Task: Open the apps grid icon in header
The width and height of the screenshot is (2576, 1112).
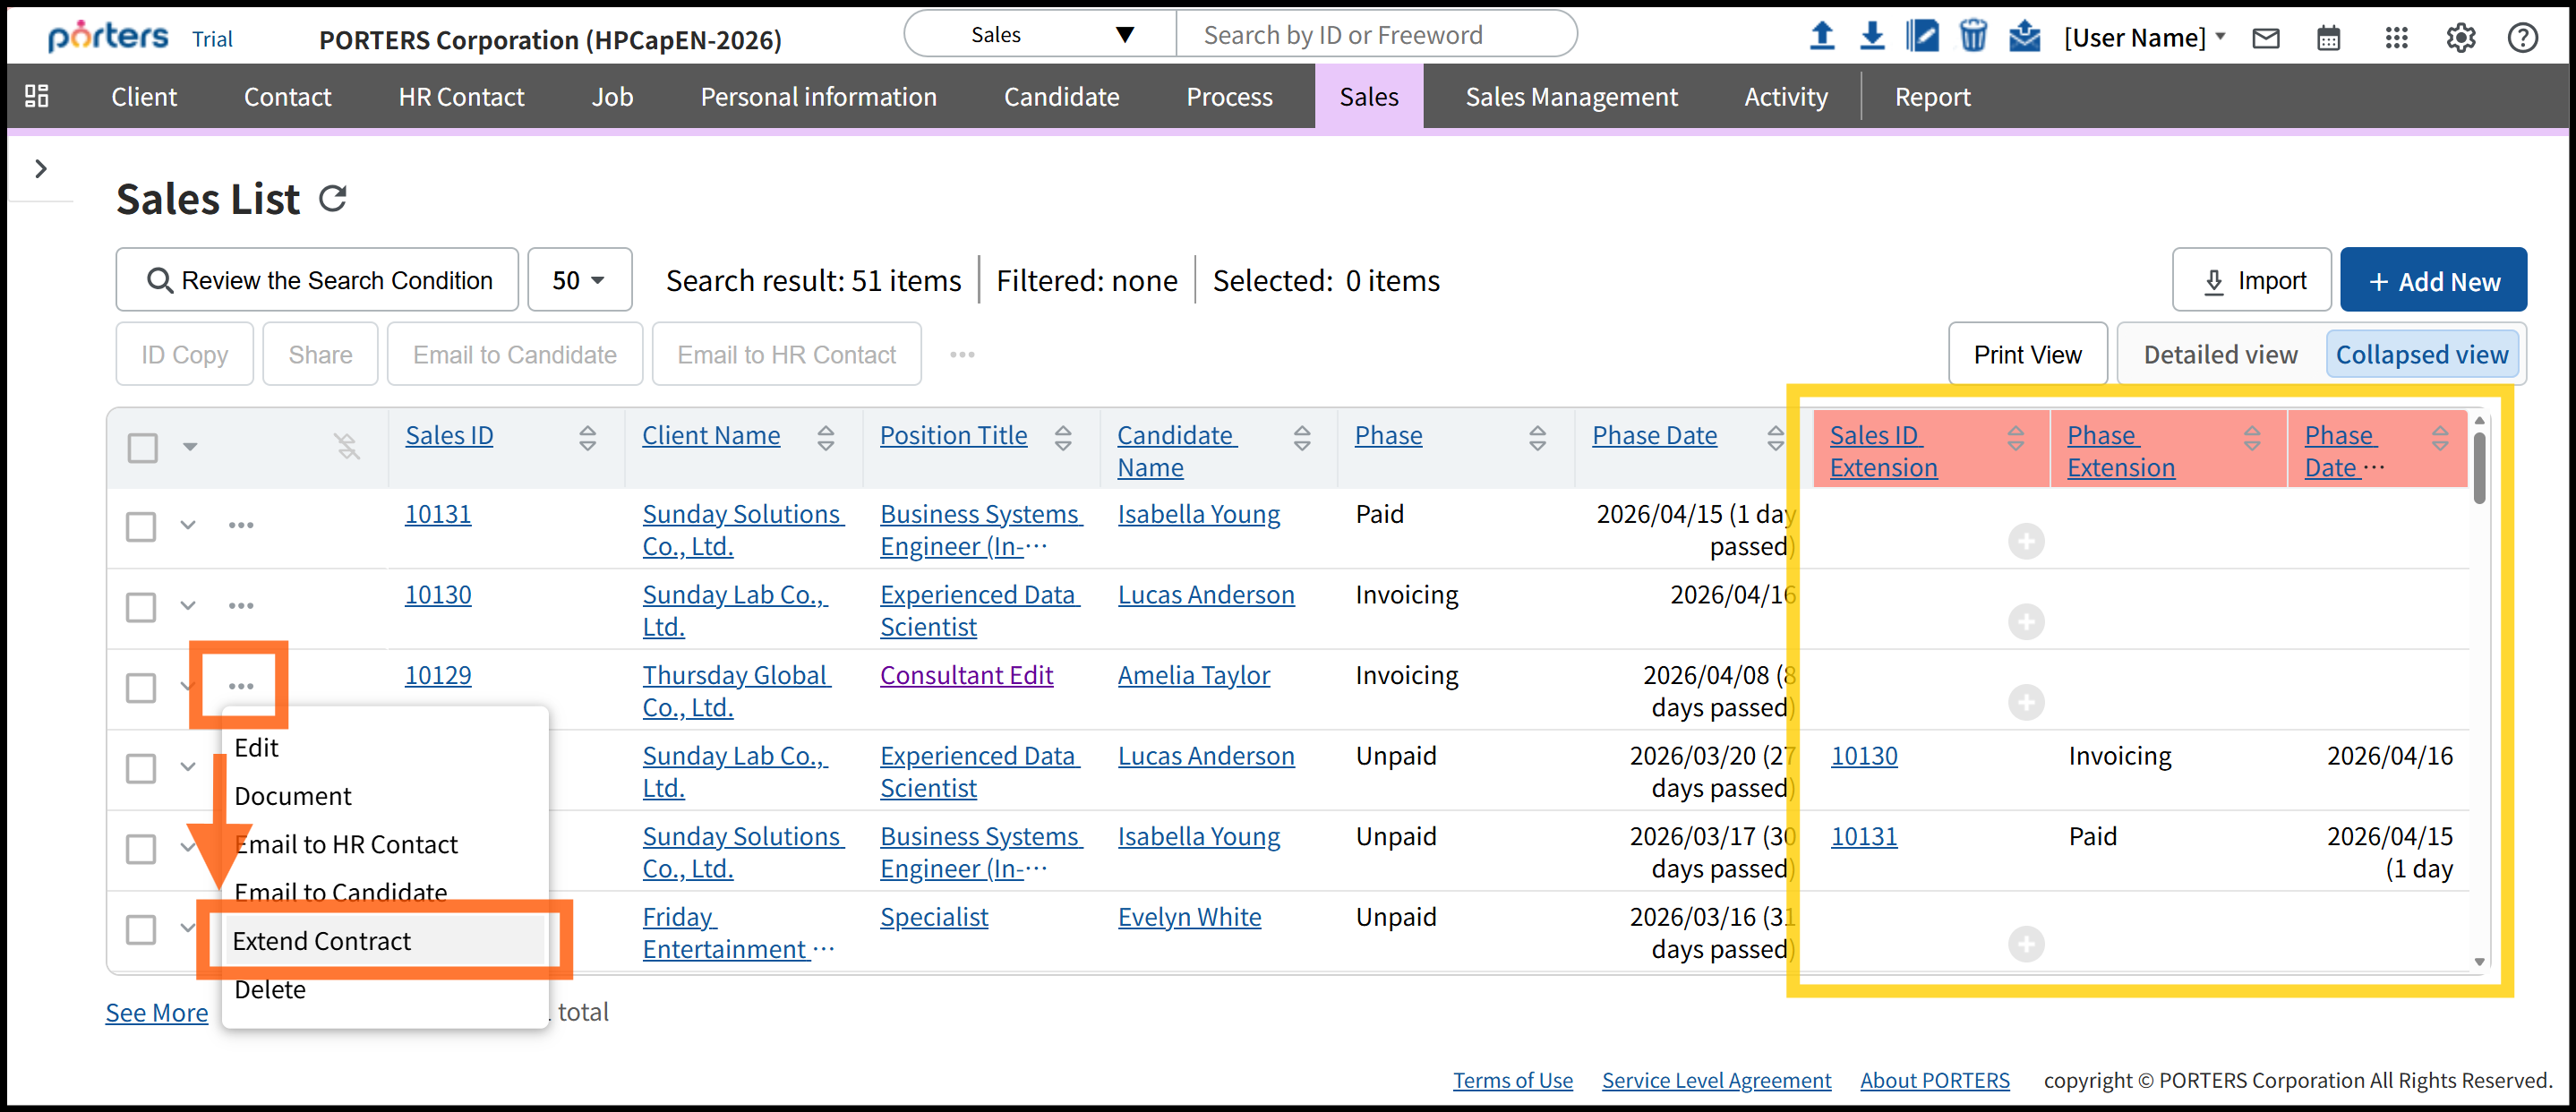Action: tap(2396, 38)
